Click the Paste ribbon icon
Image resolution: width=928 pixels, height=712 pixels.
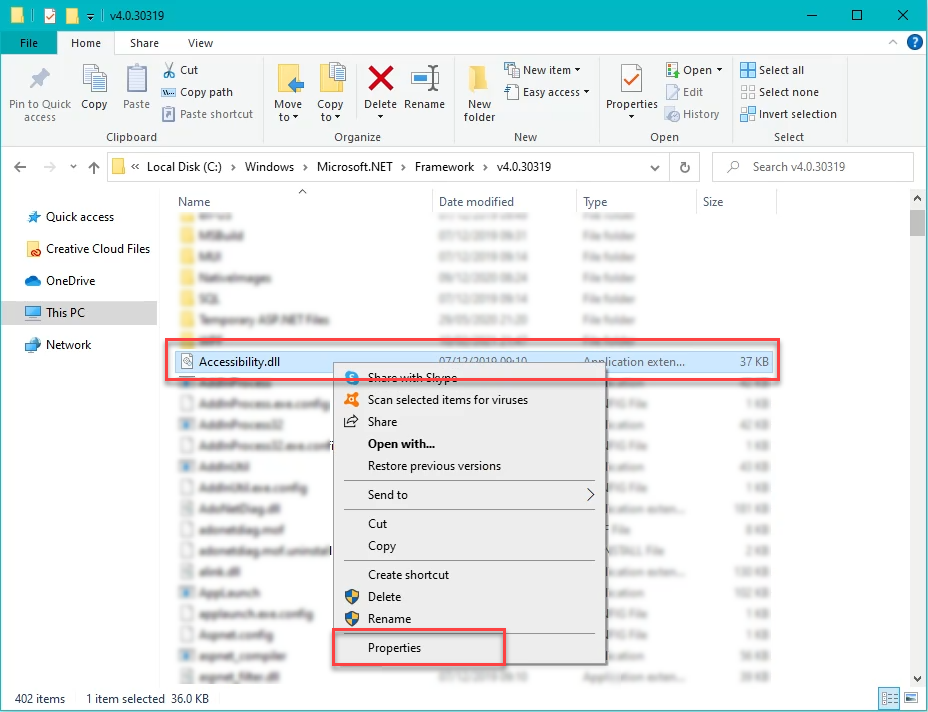[x=136, y=88]
